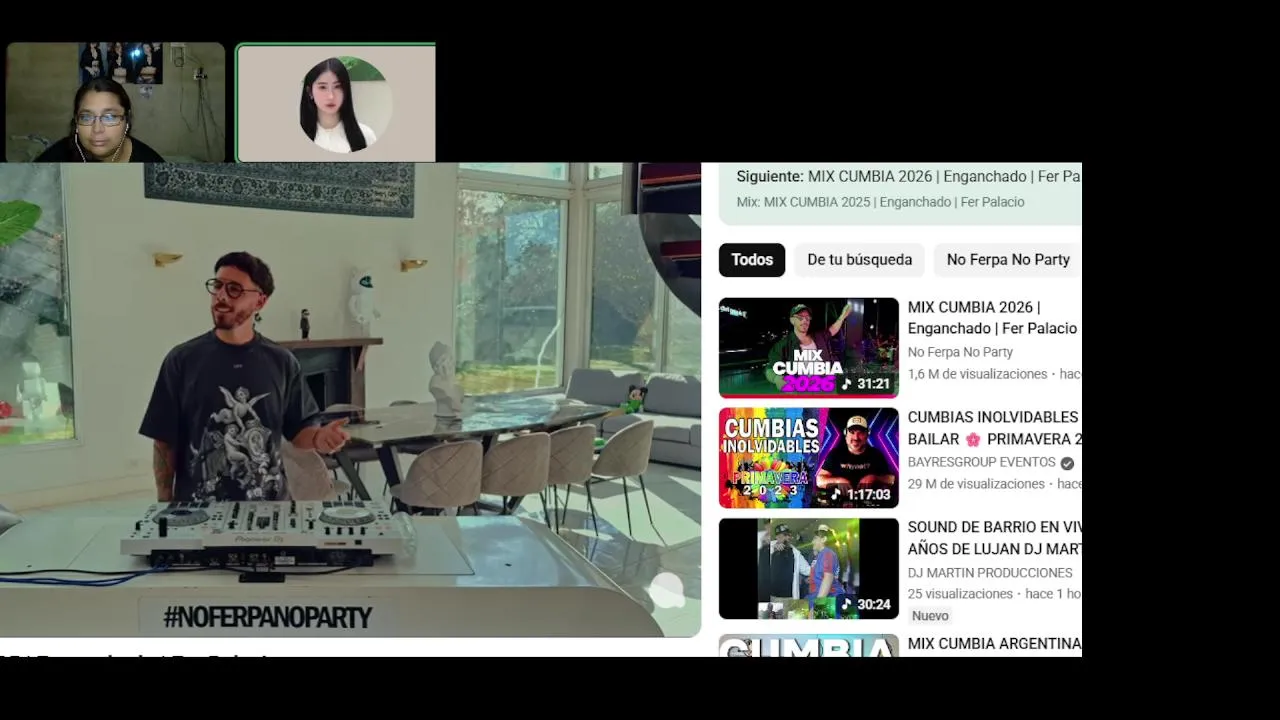Image resolution: width=1280 pixels, height=720 pixels.
Task: Click the 1:17:03 duration badge
Action: coord(860,494)
